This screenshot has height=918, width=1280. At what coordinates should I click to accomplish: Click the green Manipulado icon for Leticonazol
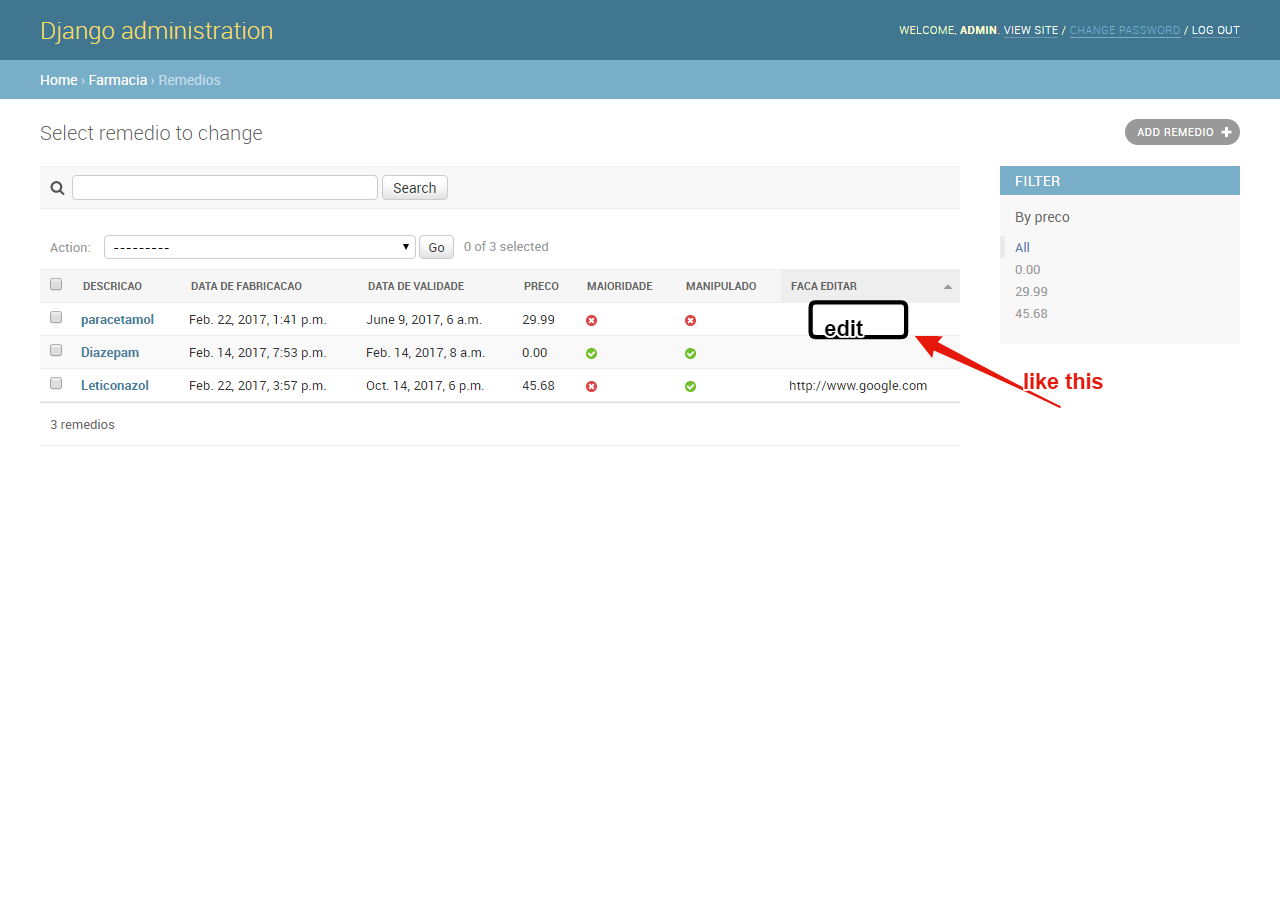(691, 386)
